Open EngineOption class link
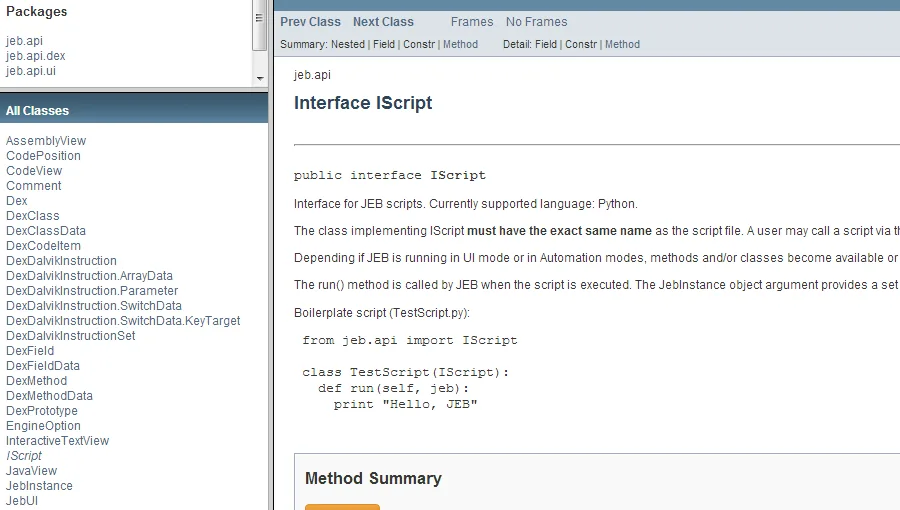The width and height of the screenshot is (900, 510). point(43,425)
